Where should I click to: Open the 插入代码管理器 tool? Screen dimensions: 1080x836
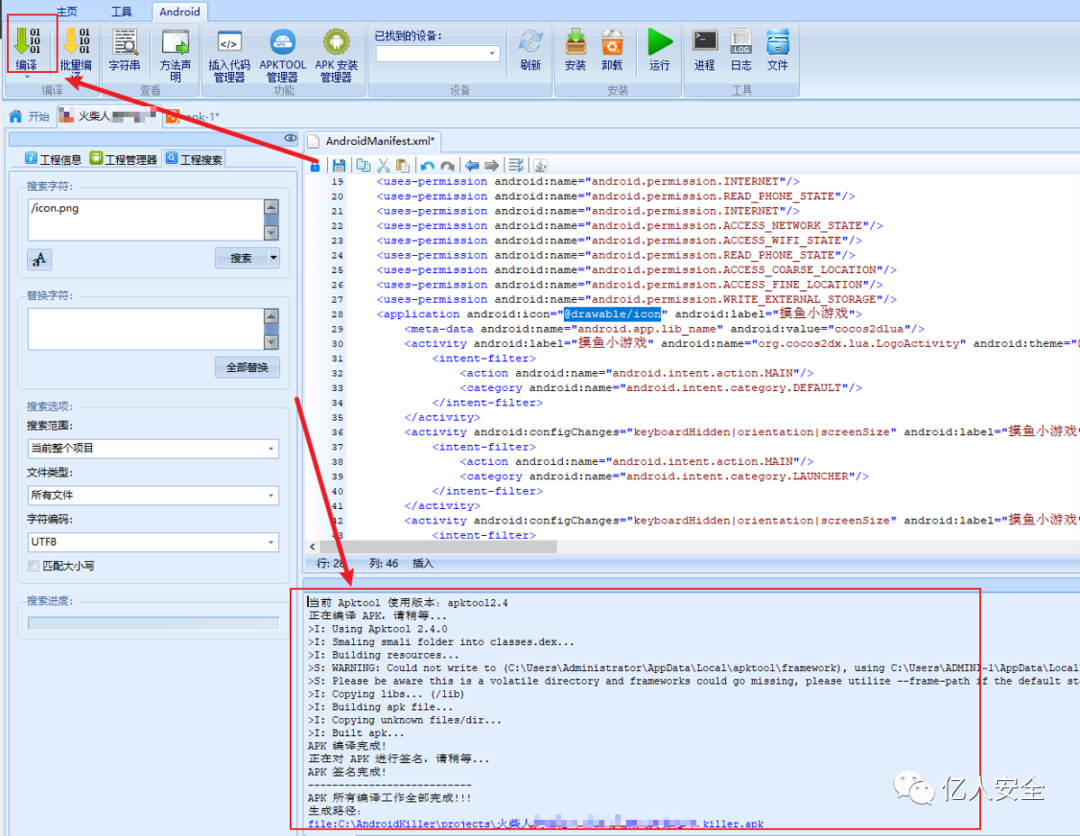(229, 55)
